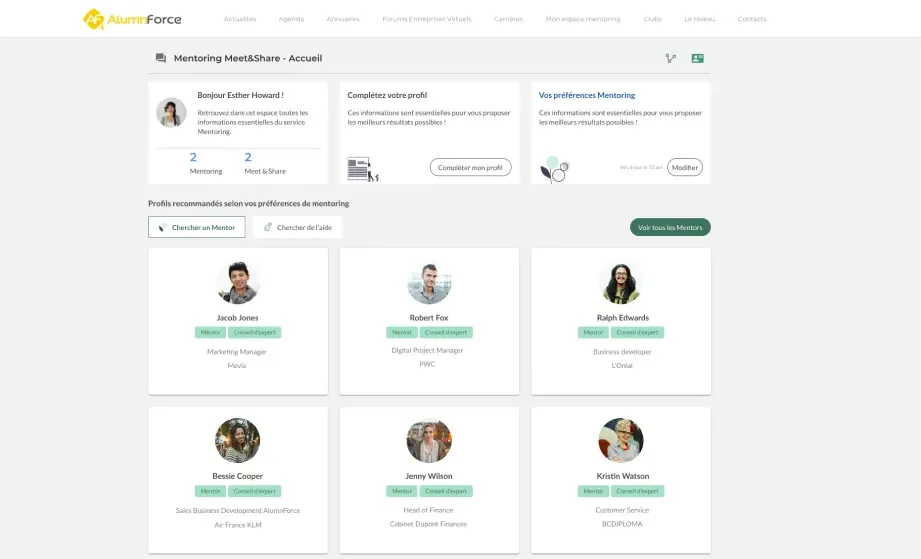This screenshot has width=921, height=559.
Task: Click the chat bubbles icon beside Mentoring title
Action: pyautogui.click(x=161, y=58)
